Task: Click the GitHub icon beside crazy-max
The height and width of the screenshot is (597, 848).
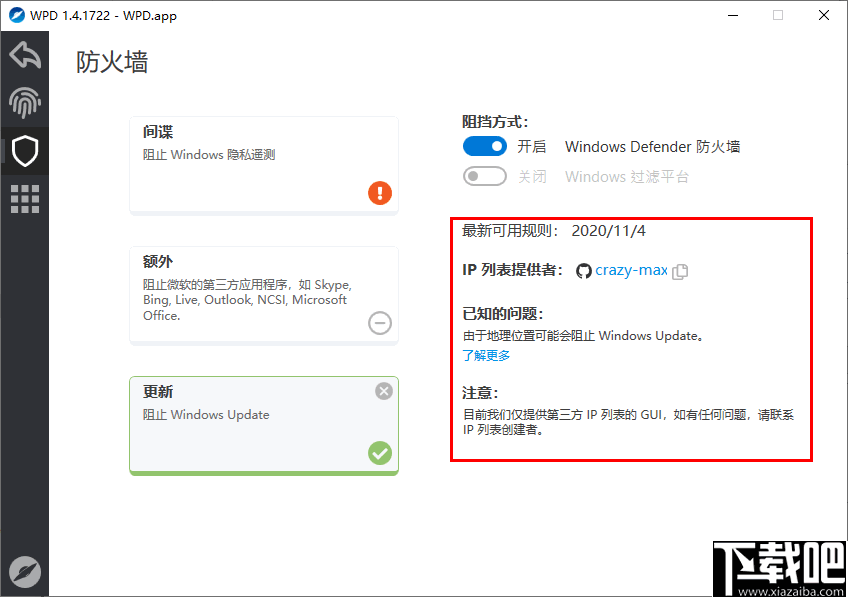Action: tap(583, 270)
